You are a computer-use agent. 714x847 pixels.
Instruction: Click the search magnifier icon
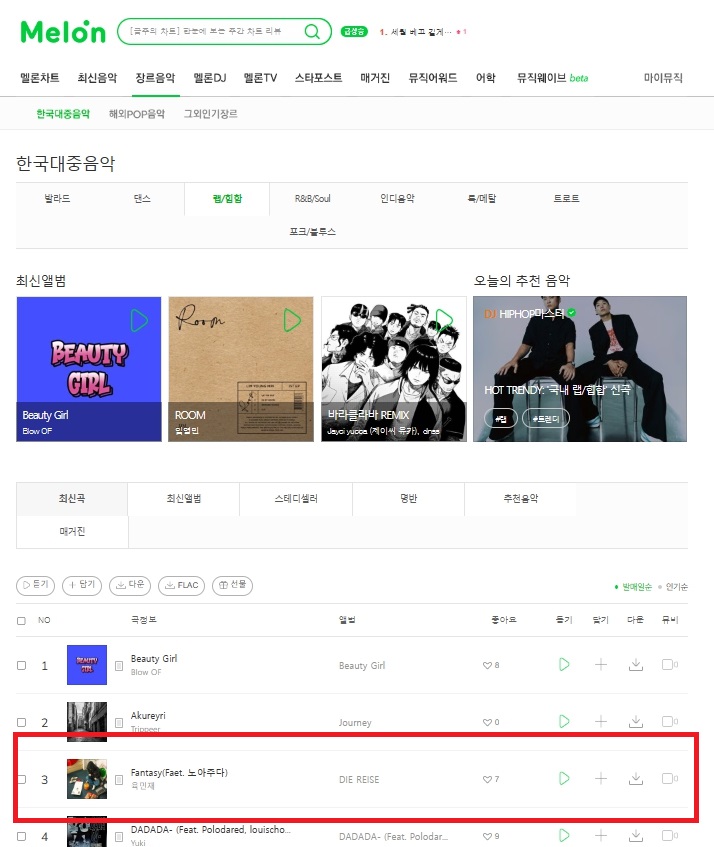(312, 31)
